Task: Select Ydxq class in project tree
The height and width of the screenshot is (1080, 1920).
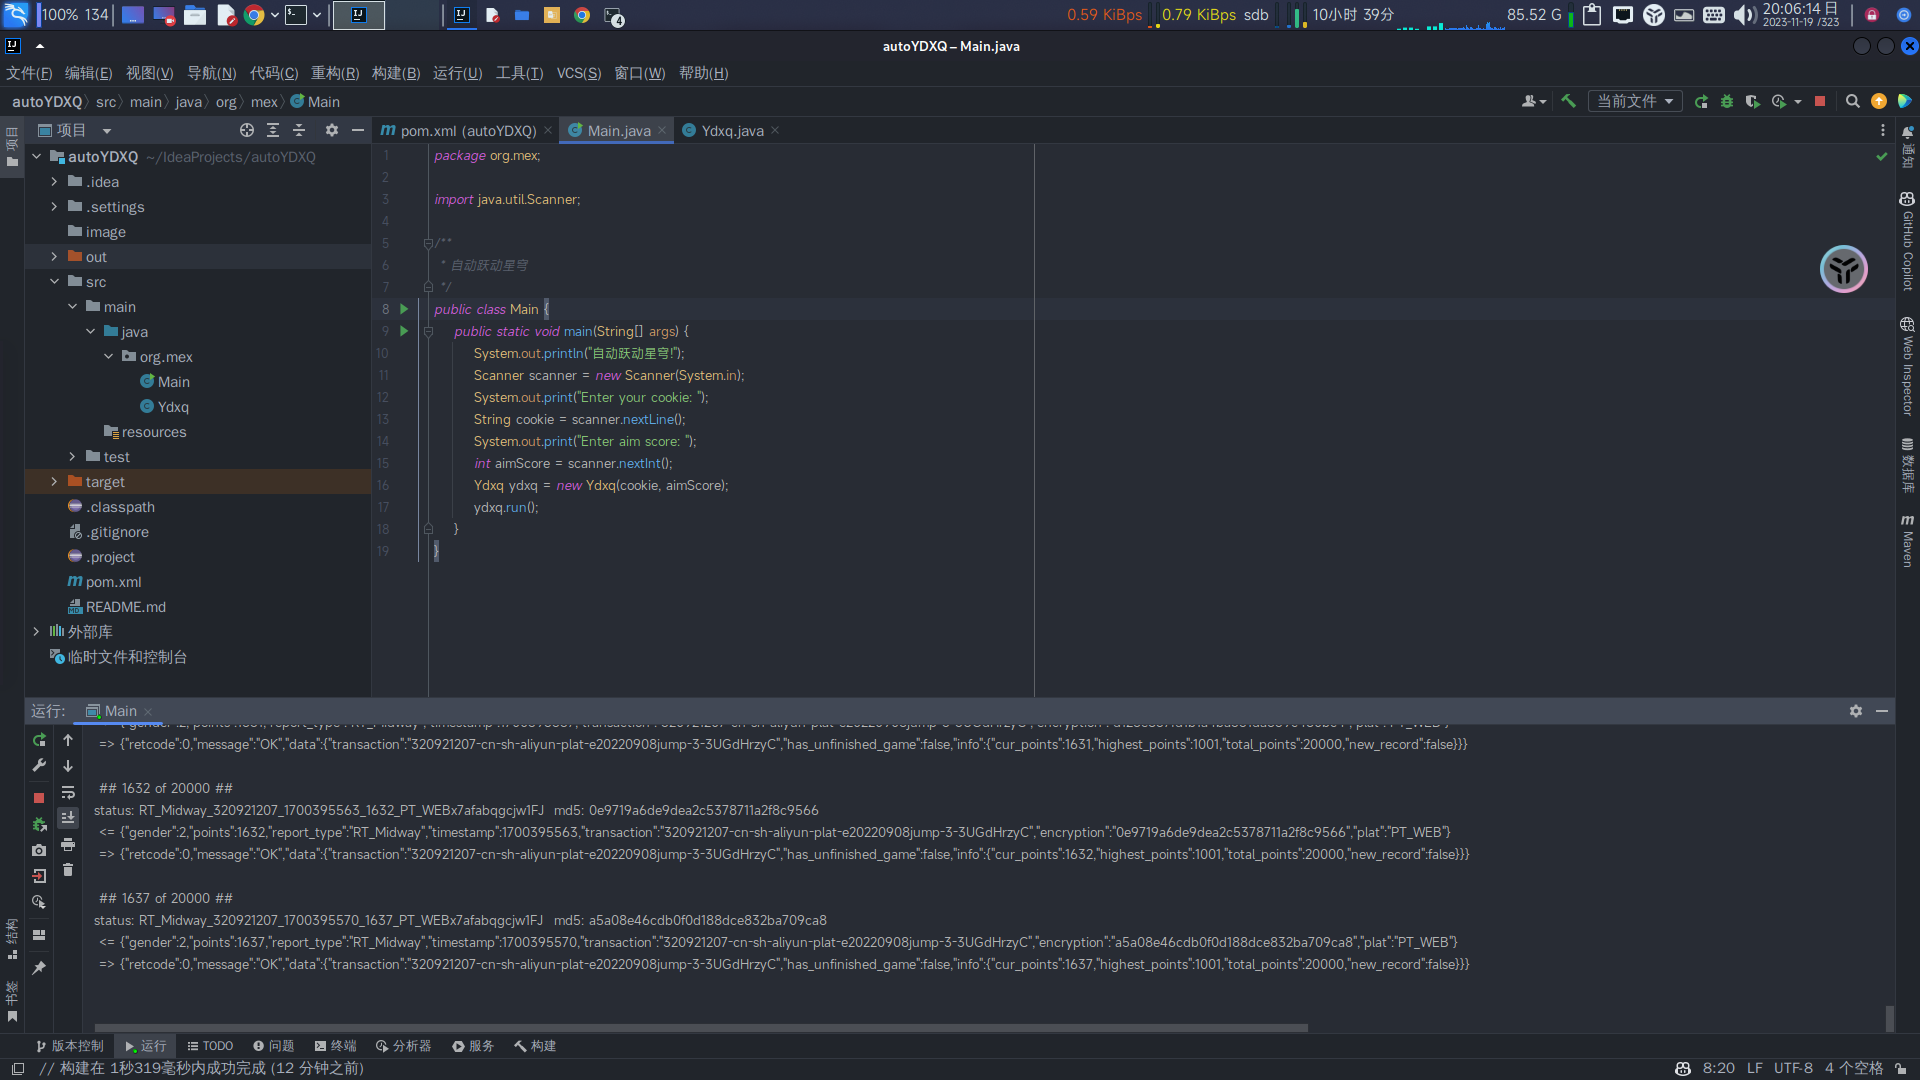Action: point(173,406)
